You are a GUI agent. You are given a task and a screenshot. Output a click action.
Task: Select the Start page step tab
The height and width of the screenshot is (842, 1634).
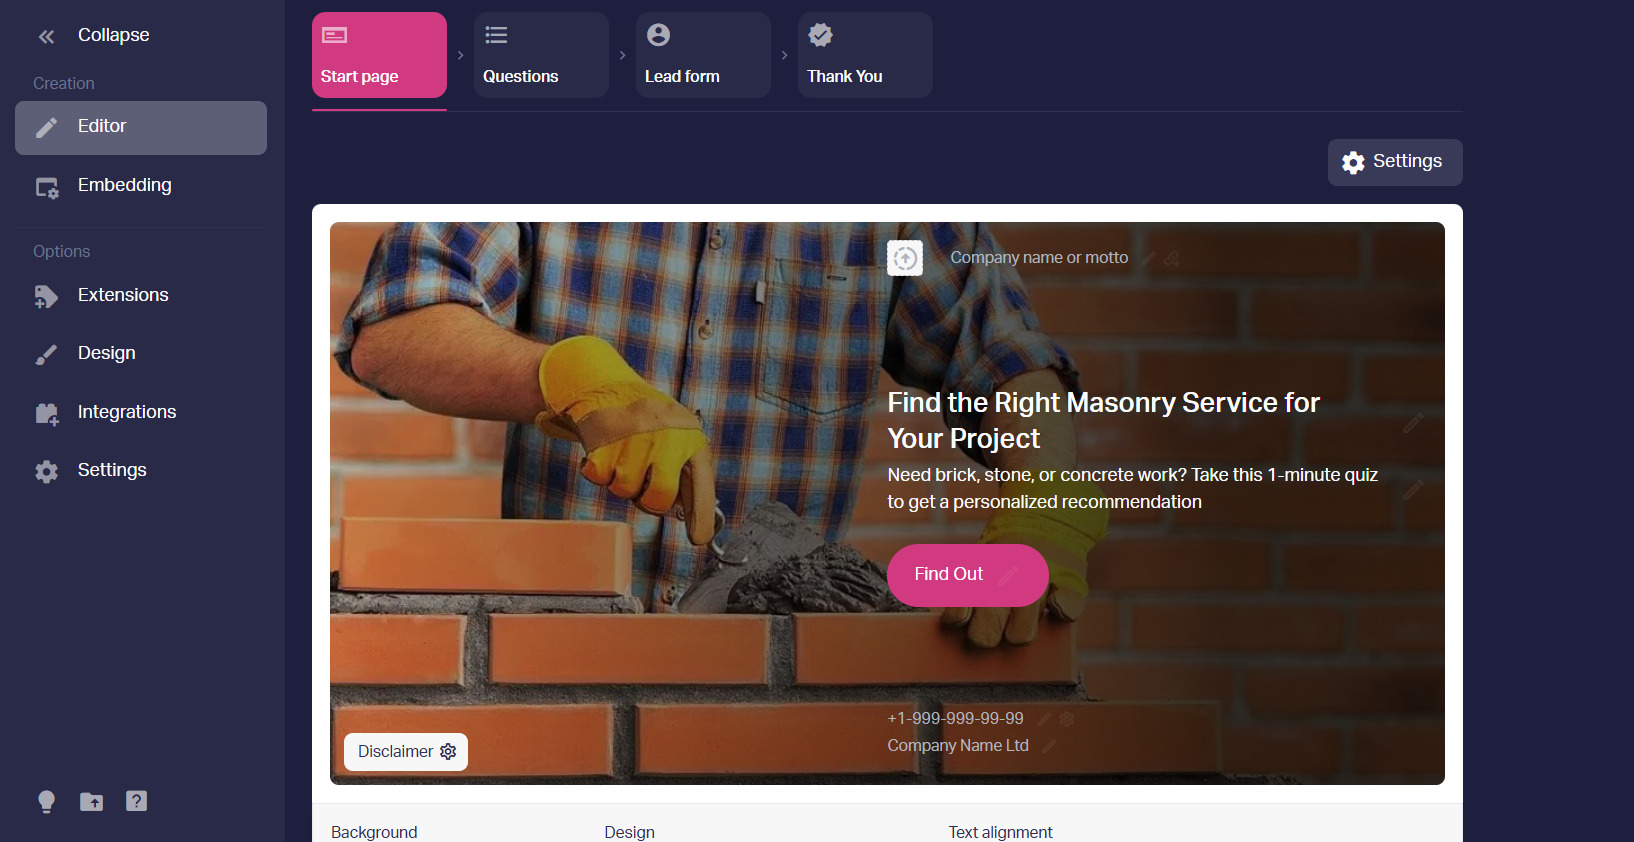coord(379,55)
